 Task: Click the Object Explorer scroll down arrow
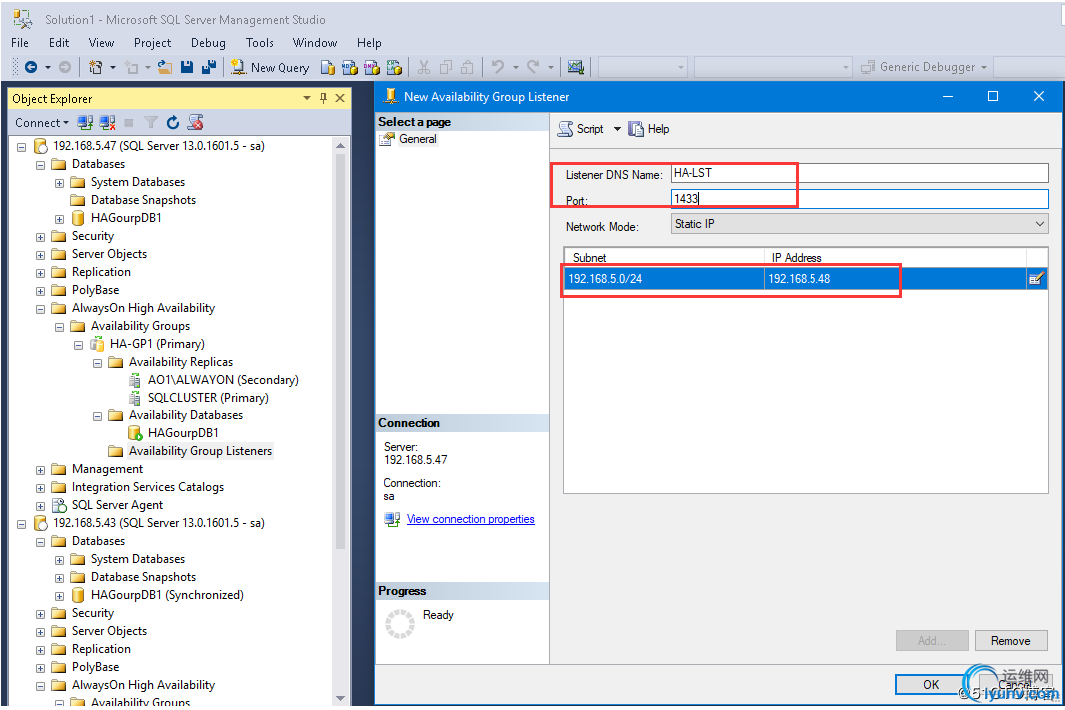(x=340, y=698)
